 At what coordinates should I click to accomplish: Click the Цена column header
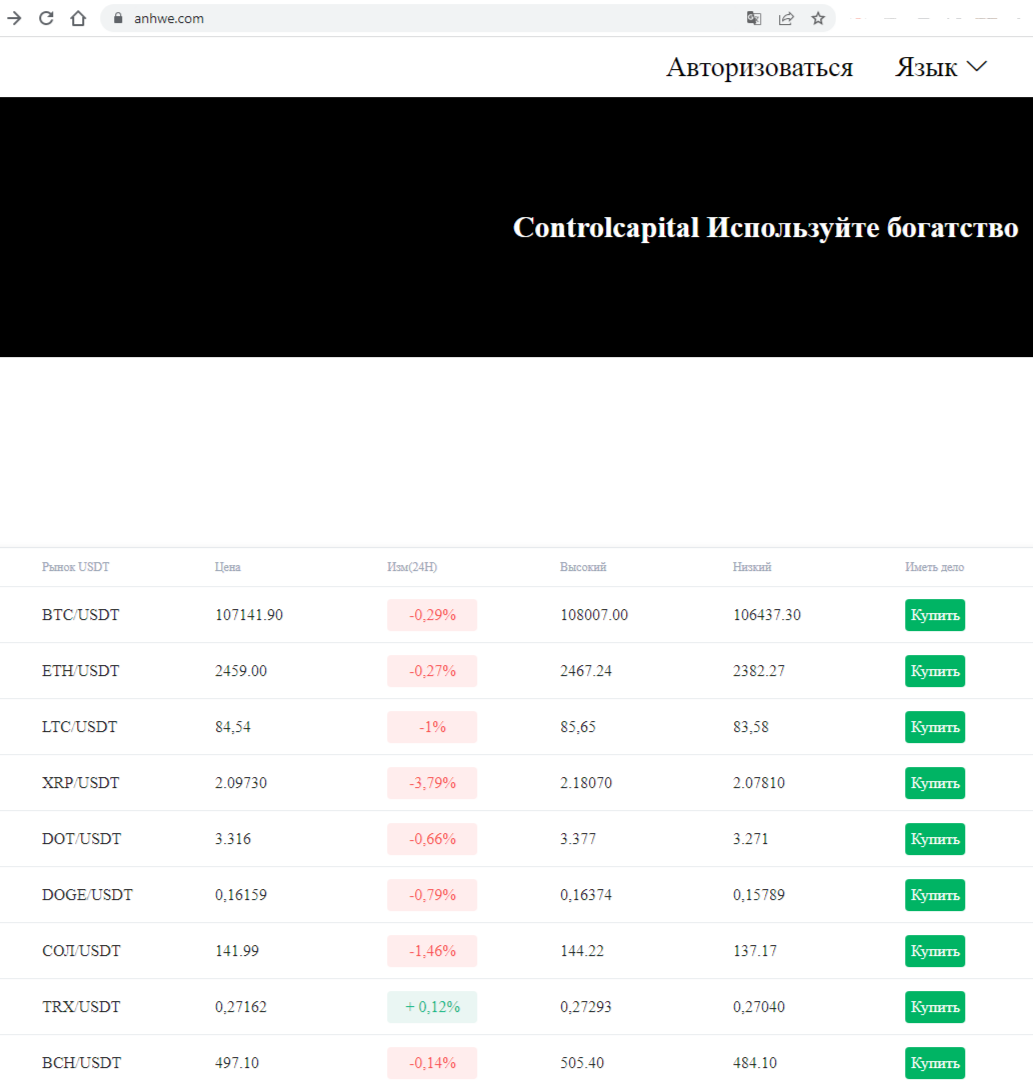(228, 567)
